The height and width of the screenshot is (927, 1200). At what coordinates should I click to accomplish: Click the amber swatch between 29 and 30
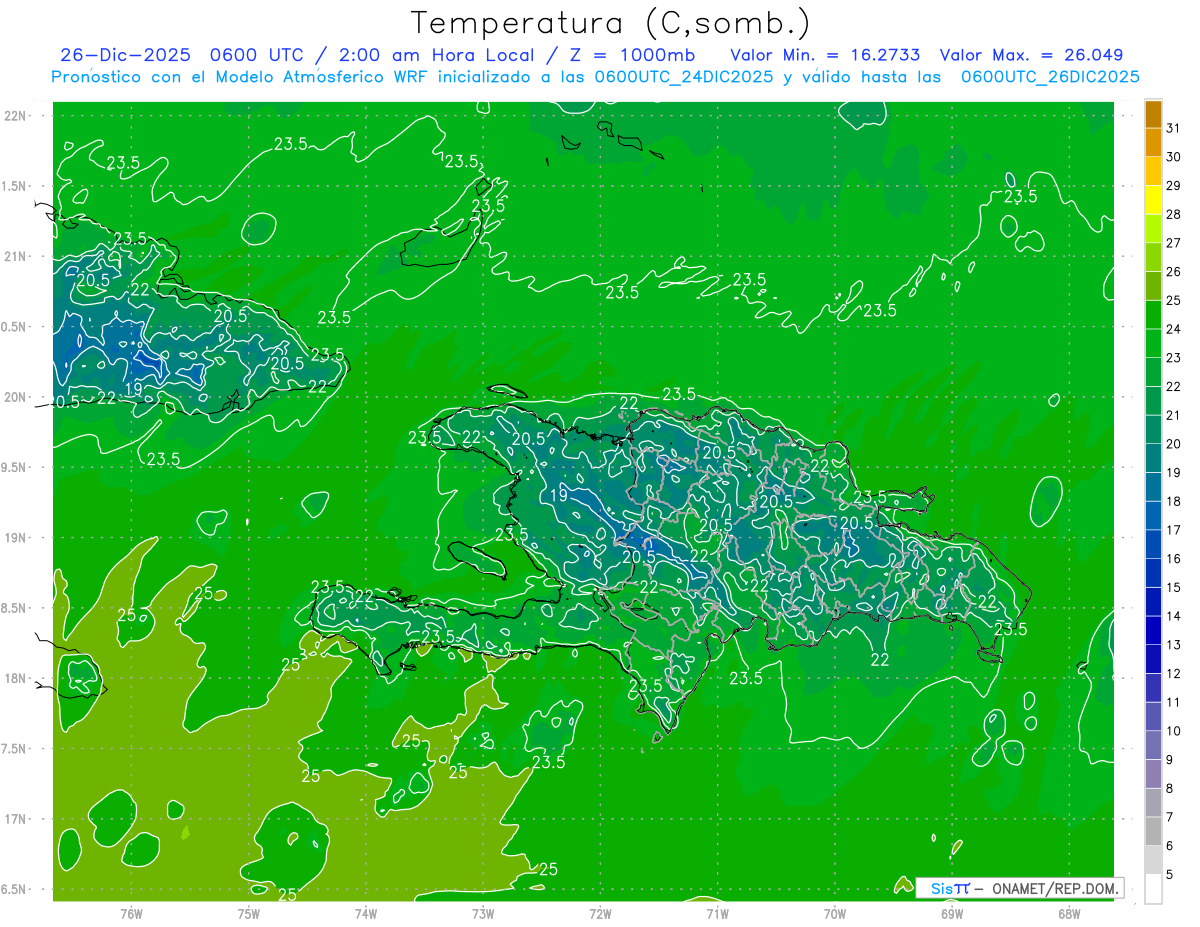click(x=1153, y=171)
